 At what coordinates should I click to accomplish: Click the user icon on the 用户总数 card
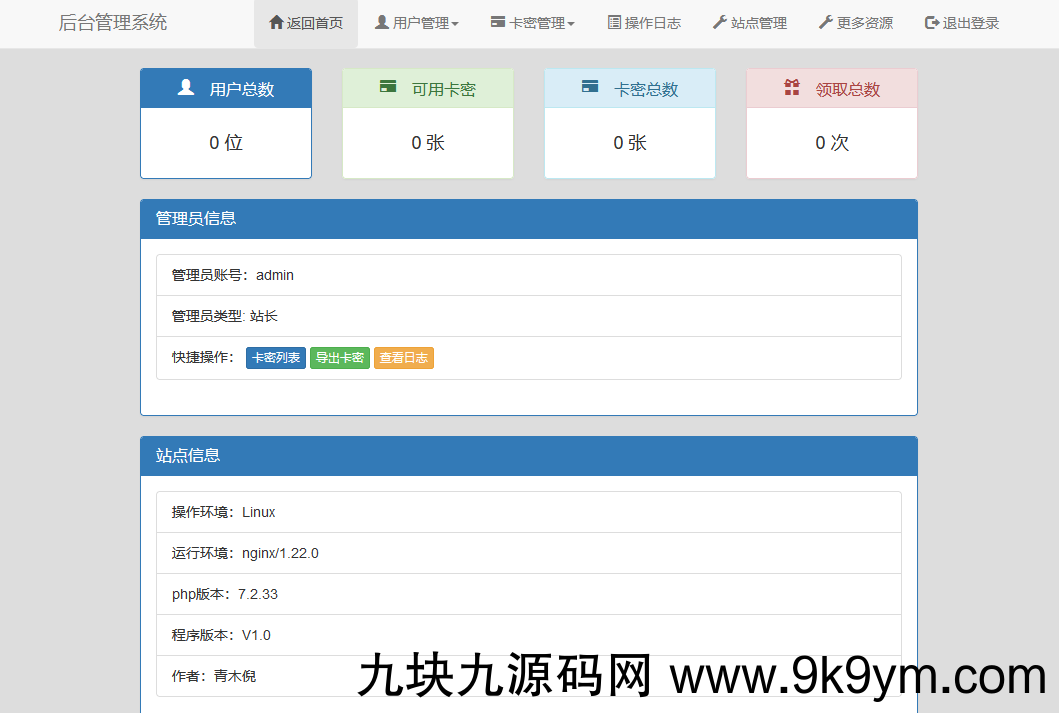pyautogui.click(x=185, y=87)
